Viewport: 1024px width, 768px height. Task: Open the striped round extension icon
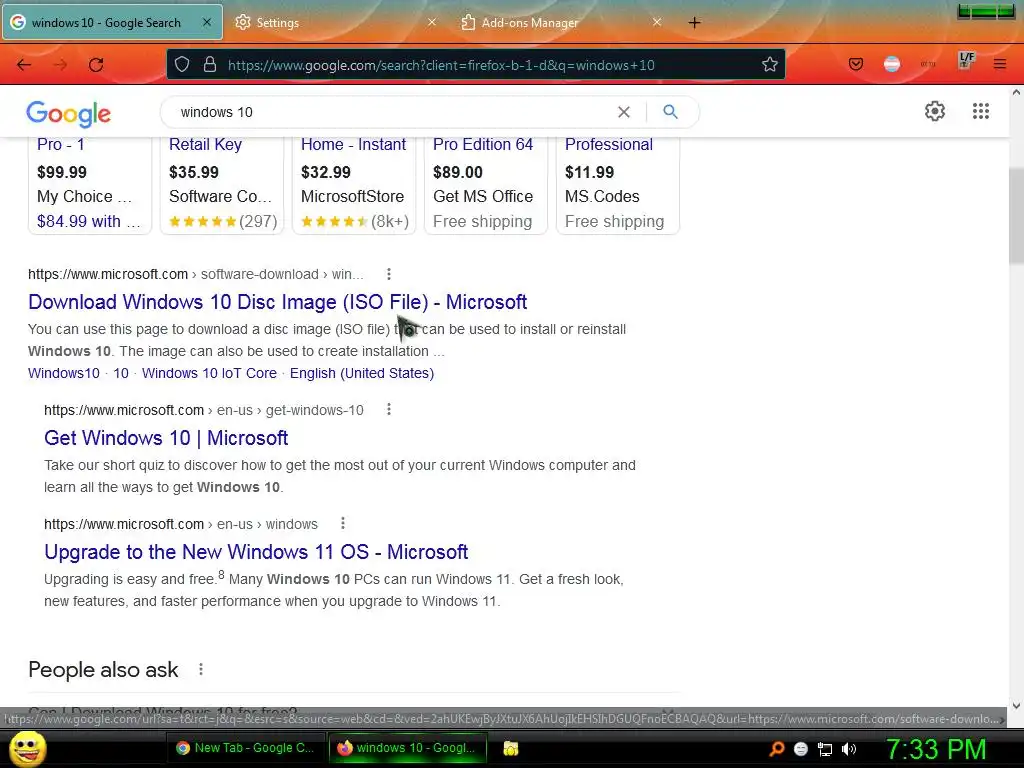click(891, 64)
